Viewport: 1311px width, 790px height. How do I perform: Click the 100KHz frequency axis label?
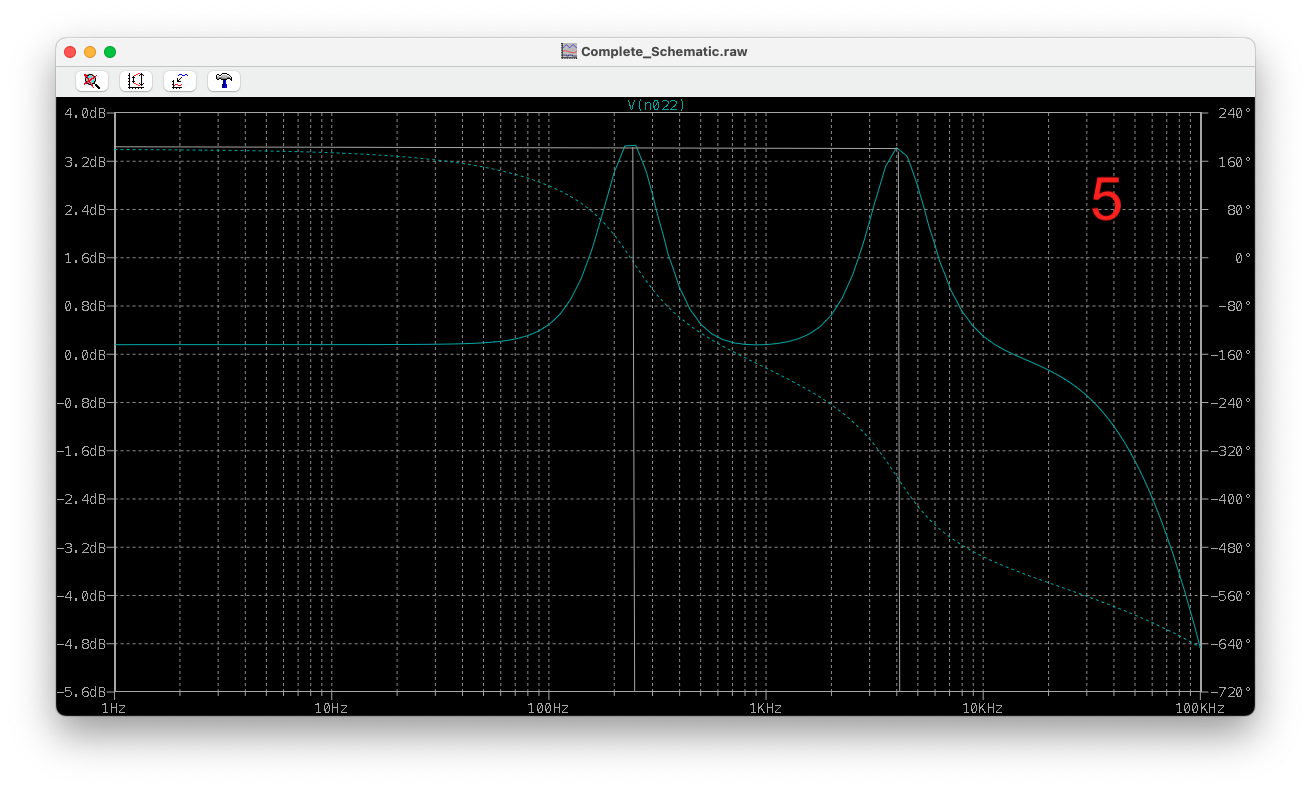[x=1200, y=708]
